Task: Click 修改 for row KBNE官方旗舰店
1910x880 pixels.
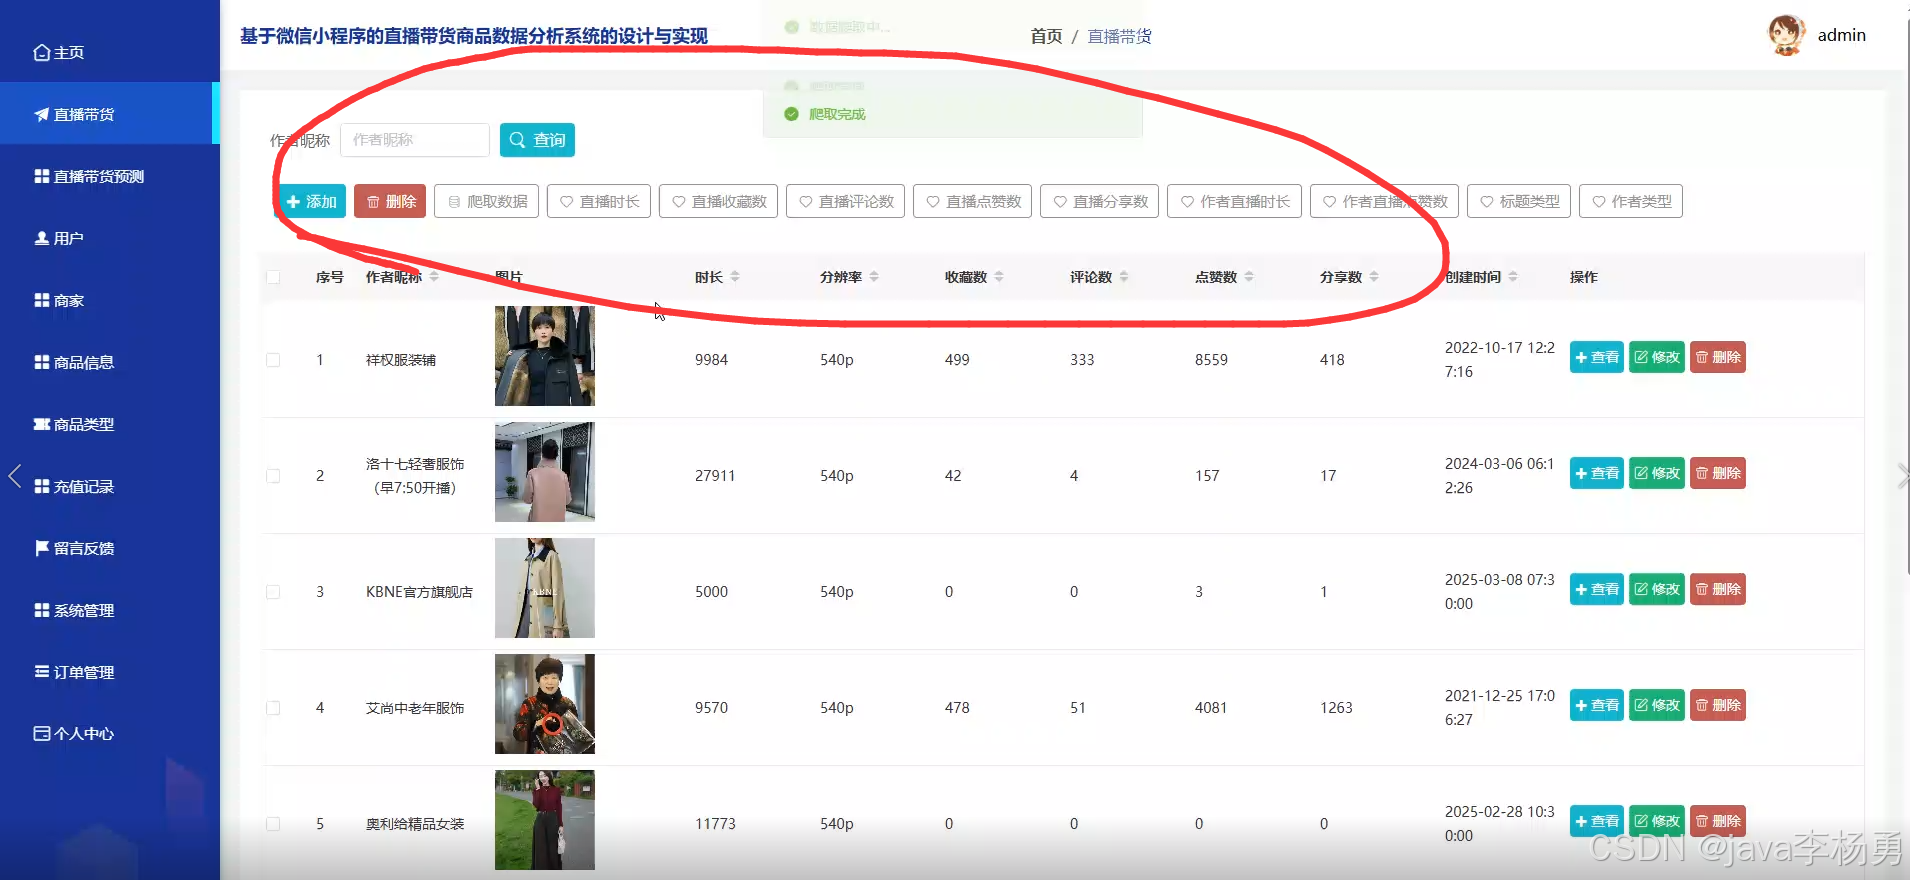Action: pos(1657,589)
